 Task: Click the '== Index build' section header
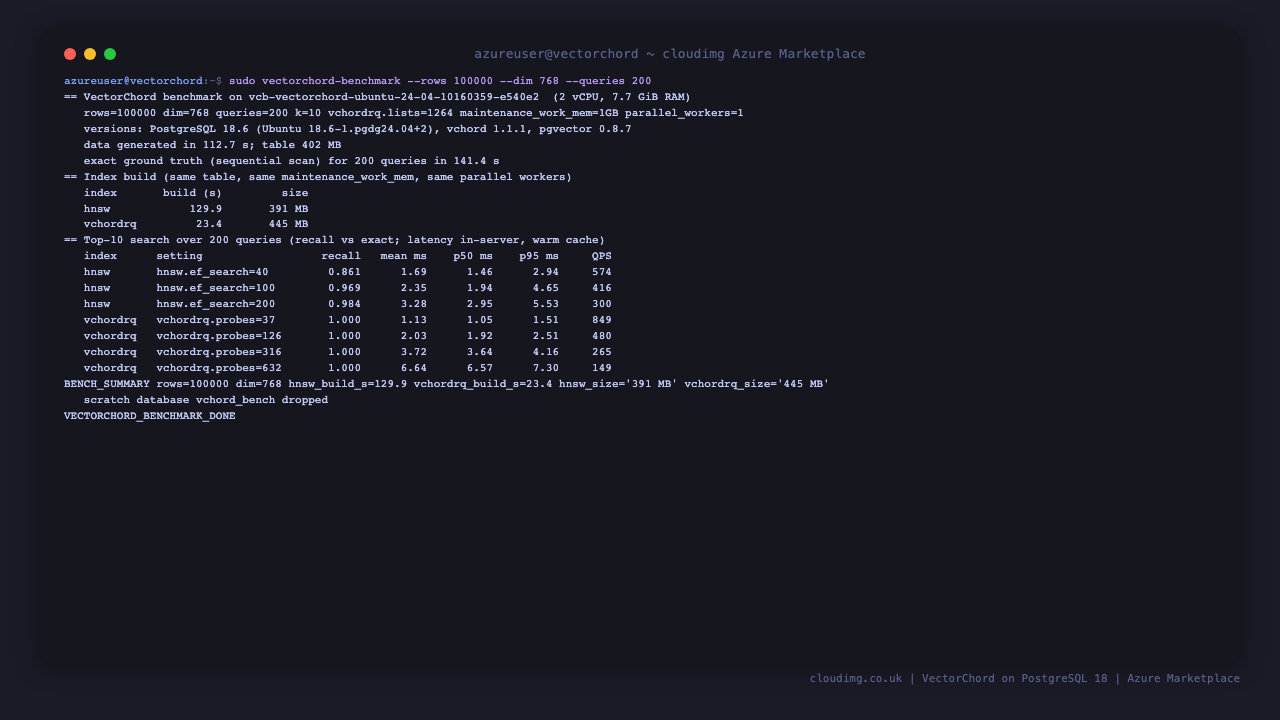(318, 177)
